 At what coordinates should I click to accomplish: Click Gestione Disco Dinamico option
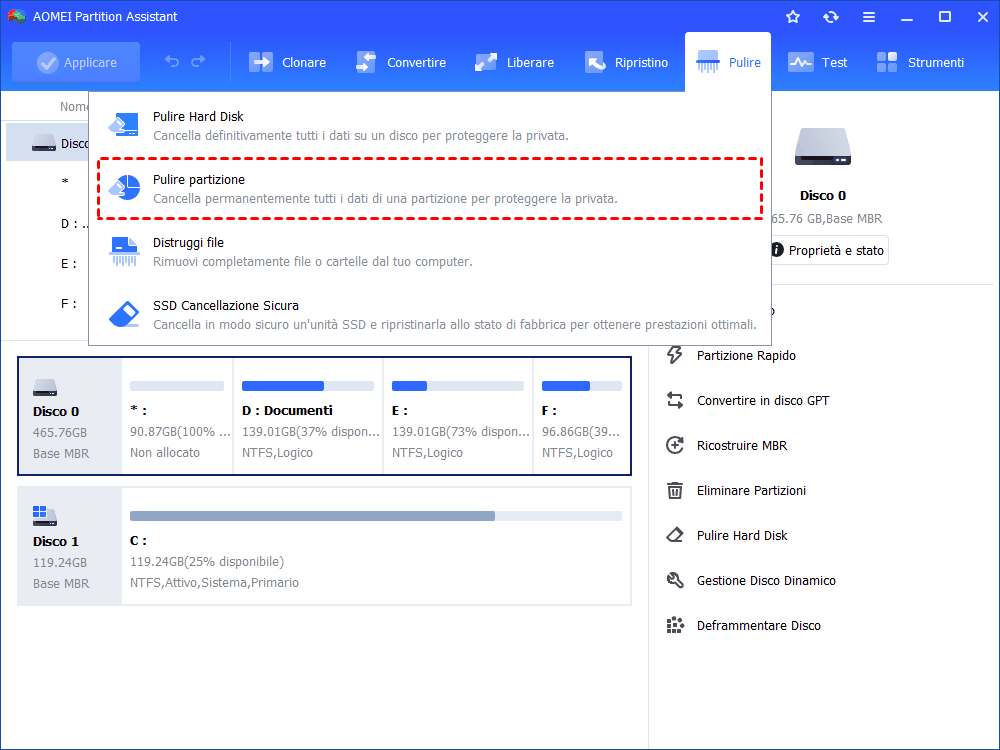point(766,580)
